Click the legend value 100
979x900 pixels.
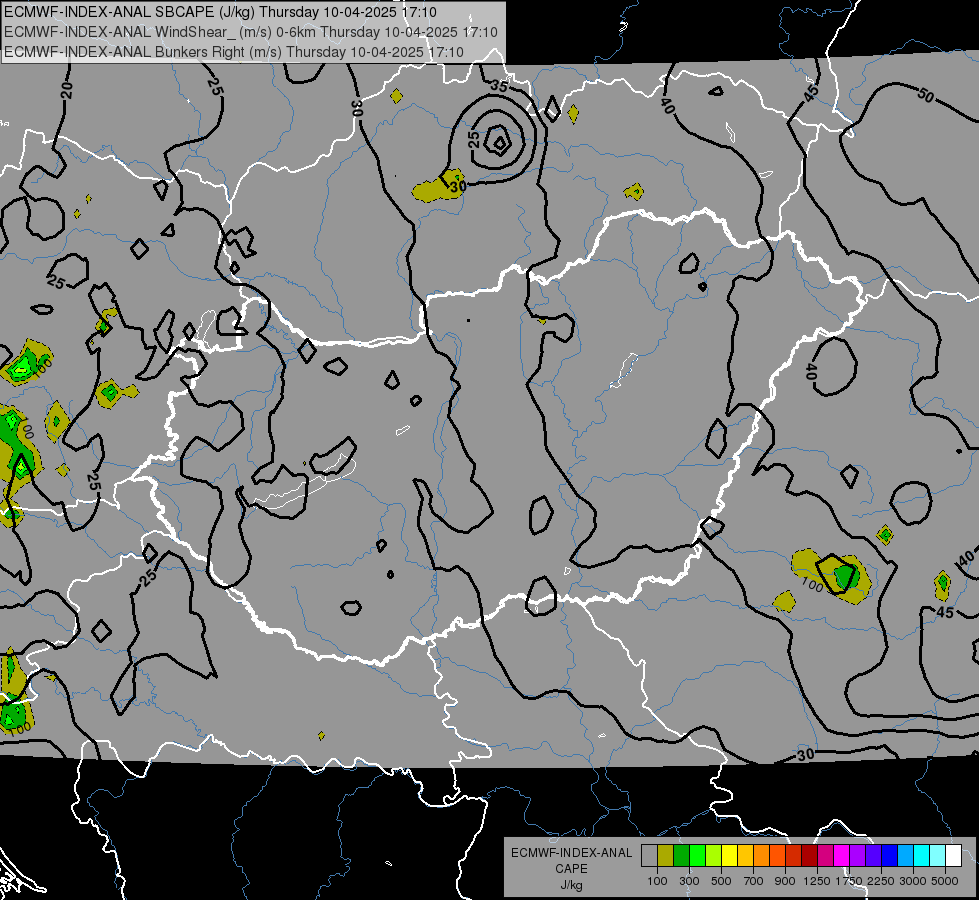(657, 881)
